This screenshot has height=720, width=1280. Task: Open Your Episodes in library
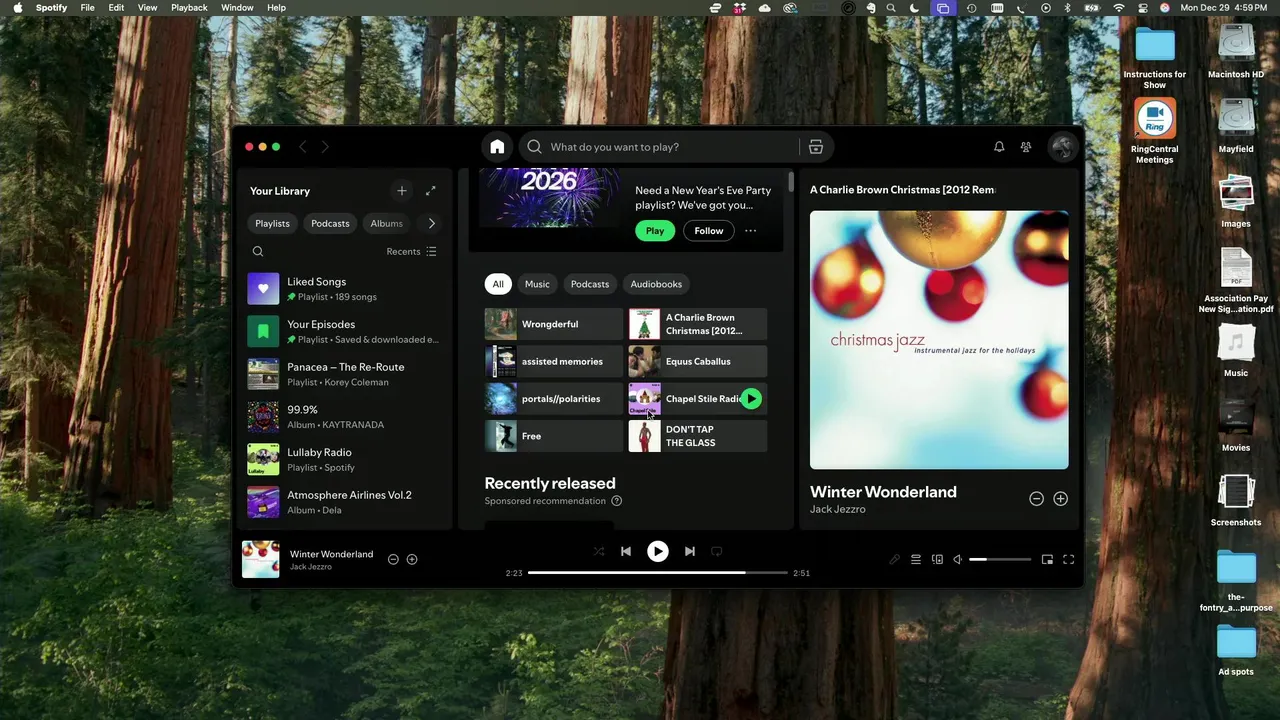tap(344, 332)
